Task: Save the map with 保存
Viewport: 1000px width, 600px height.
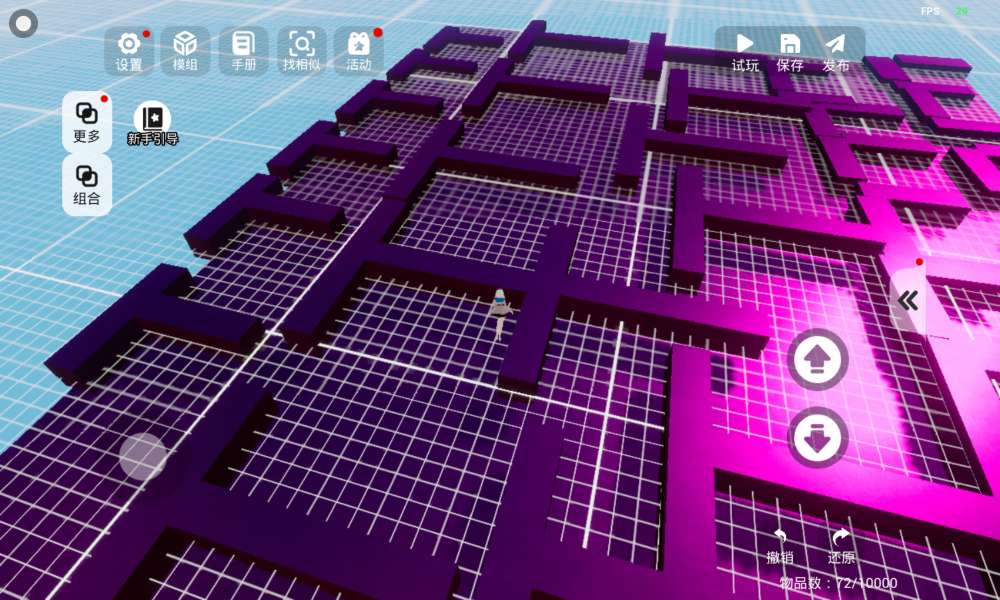Action: click(790, 51)
